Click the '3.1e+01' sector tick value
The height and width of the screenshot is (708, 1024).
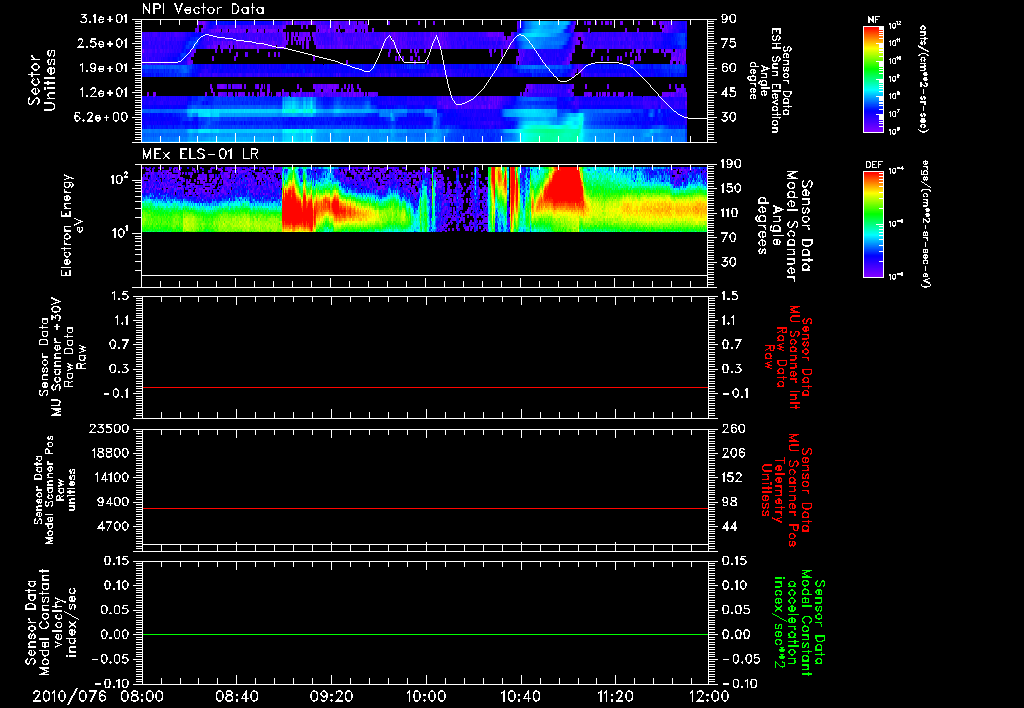click(x=104, y=19)
